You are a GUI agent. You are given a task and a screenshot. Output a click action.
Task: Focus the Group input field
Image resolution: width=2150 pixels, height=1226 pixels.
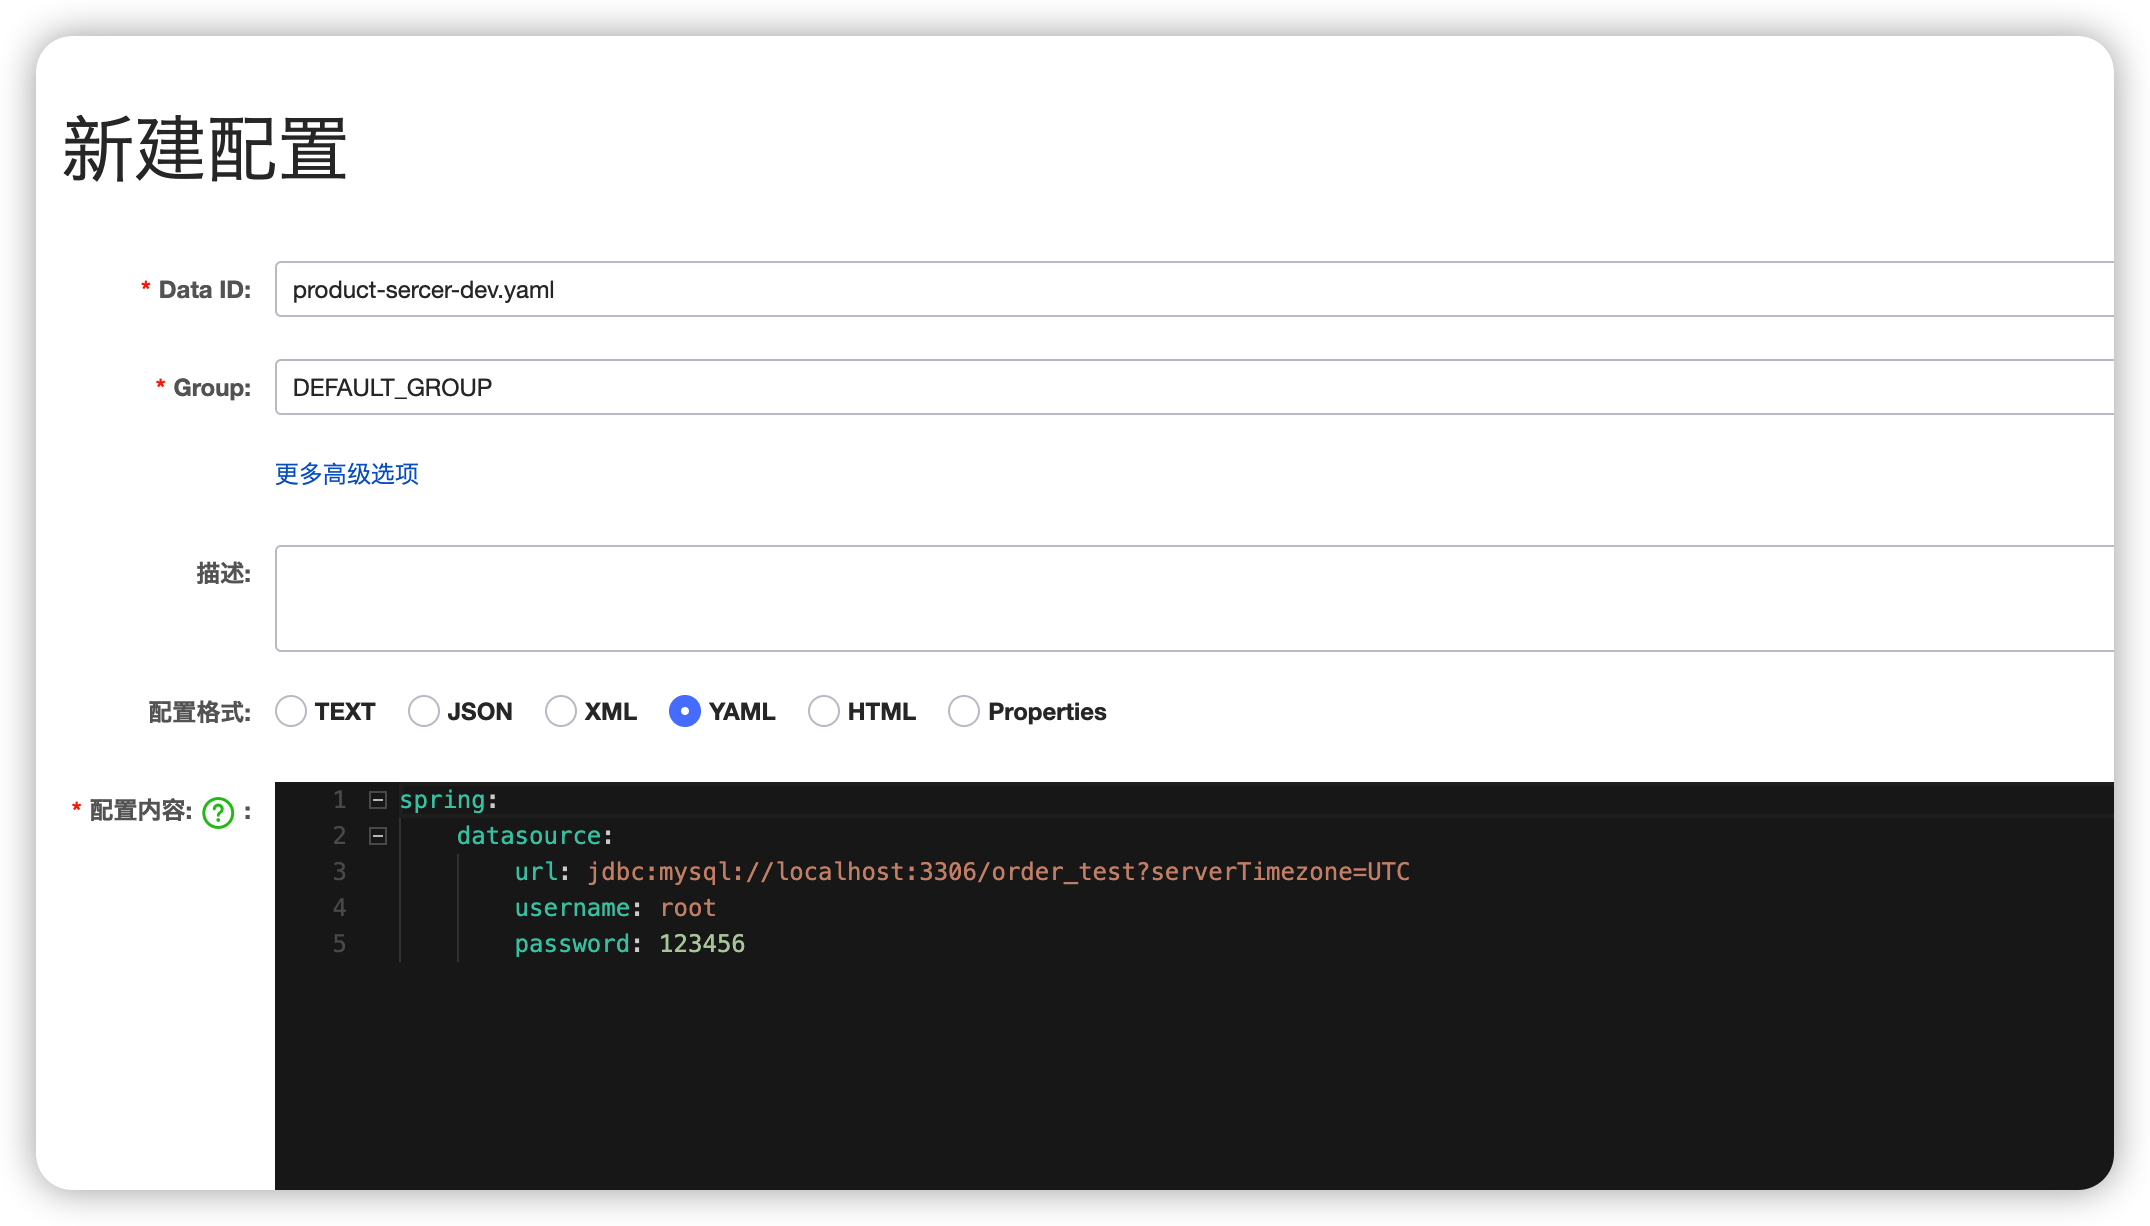tap(1190, 388)
